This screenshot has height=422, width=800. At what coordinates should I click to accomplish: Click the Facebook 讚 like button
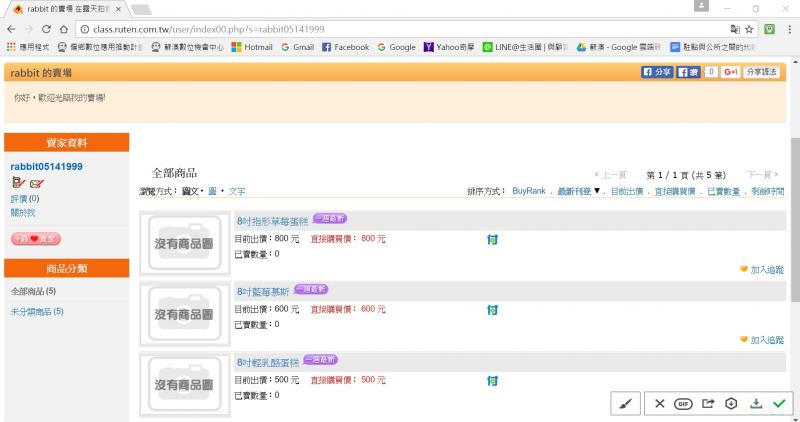click(x=688, y=72)
